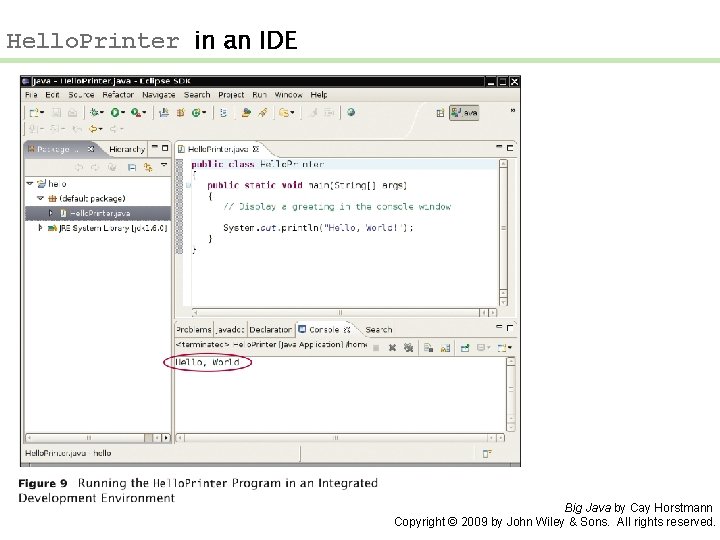Screen dimensions: 720x540
Task: Click the globe icon in the toolbar
Action: tap(351, 112)
